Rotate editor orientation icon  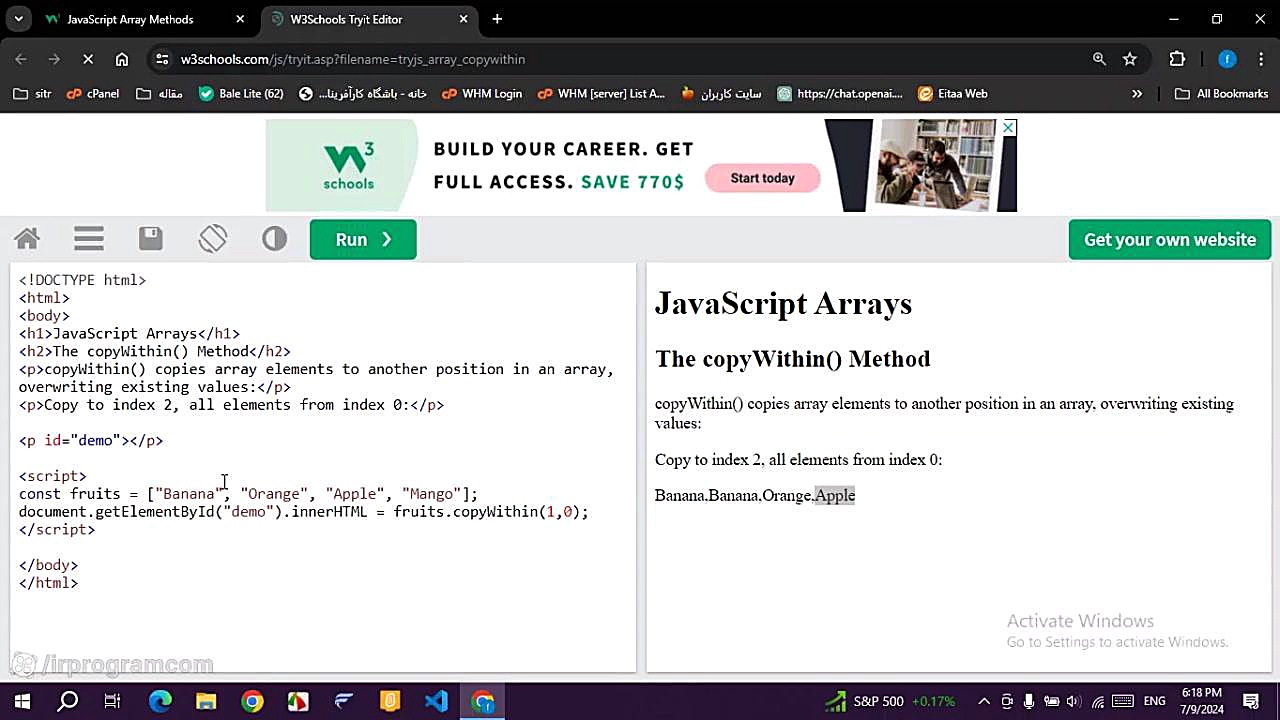pos(213,239)
